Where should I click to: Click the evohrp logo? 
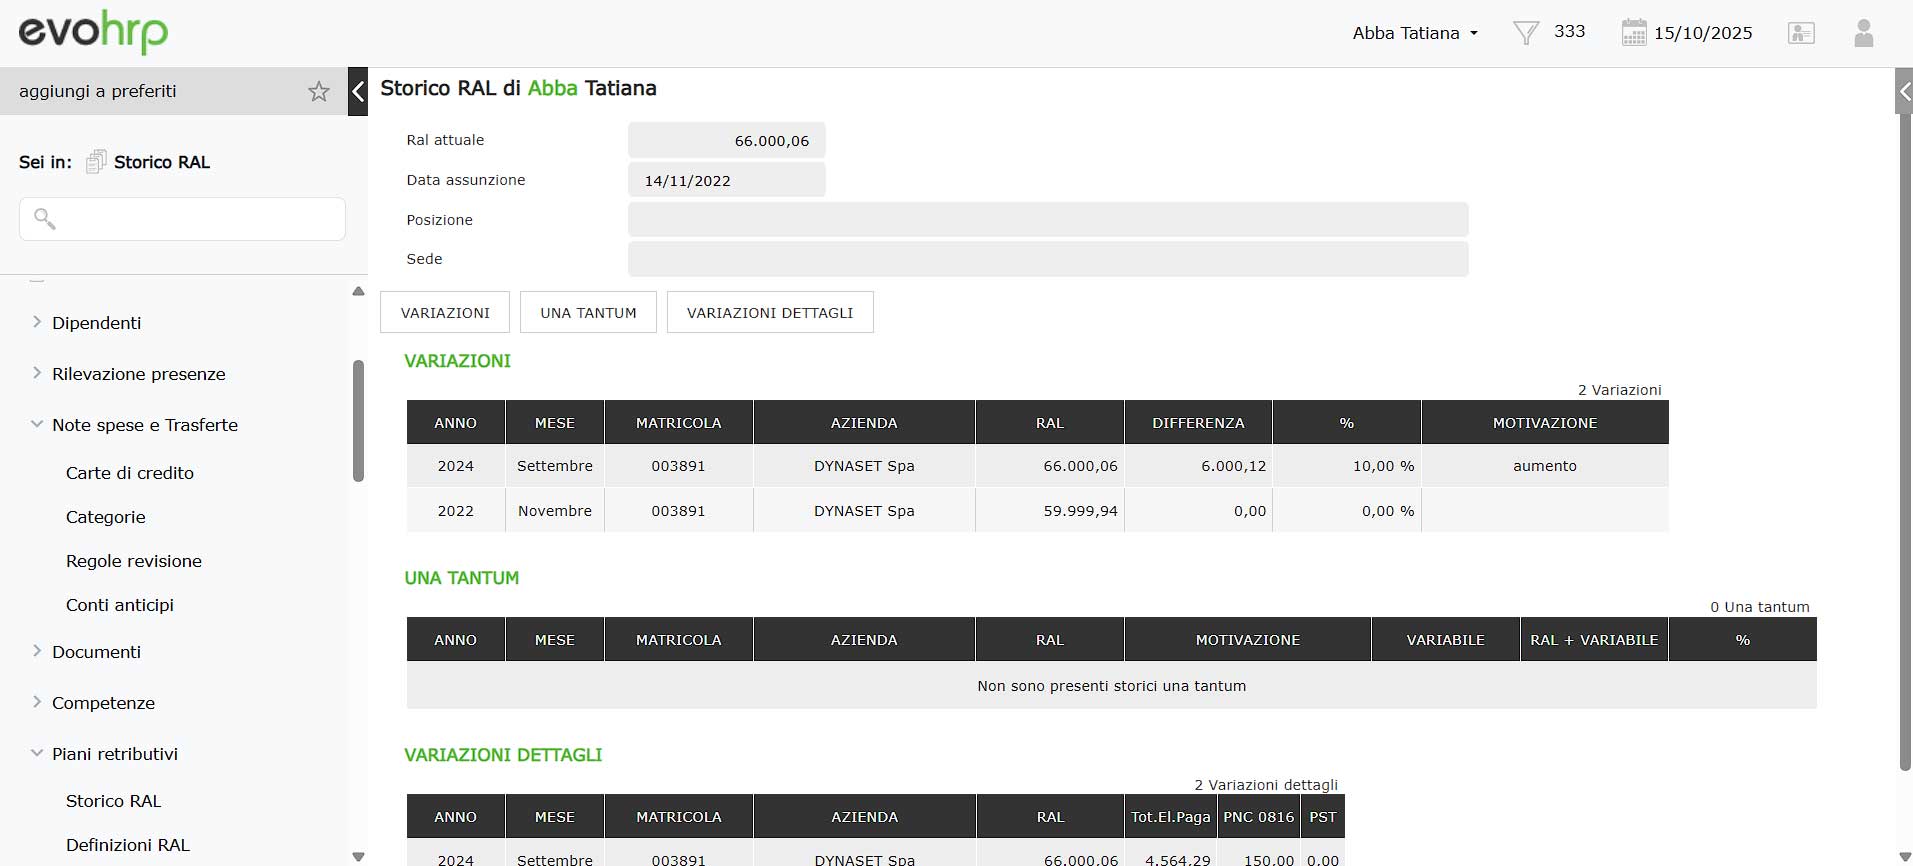tap(93, 33)
